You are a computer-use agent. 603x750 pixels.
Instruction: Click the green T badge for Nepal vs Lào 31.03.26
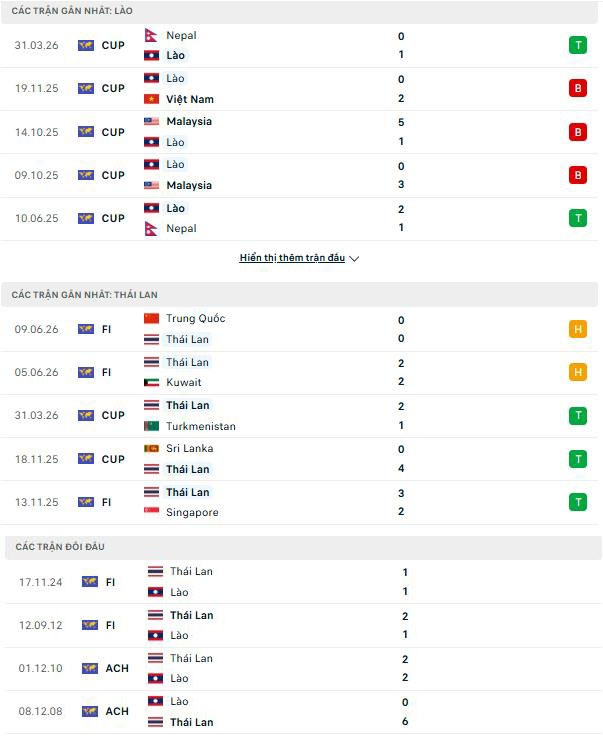578,45
